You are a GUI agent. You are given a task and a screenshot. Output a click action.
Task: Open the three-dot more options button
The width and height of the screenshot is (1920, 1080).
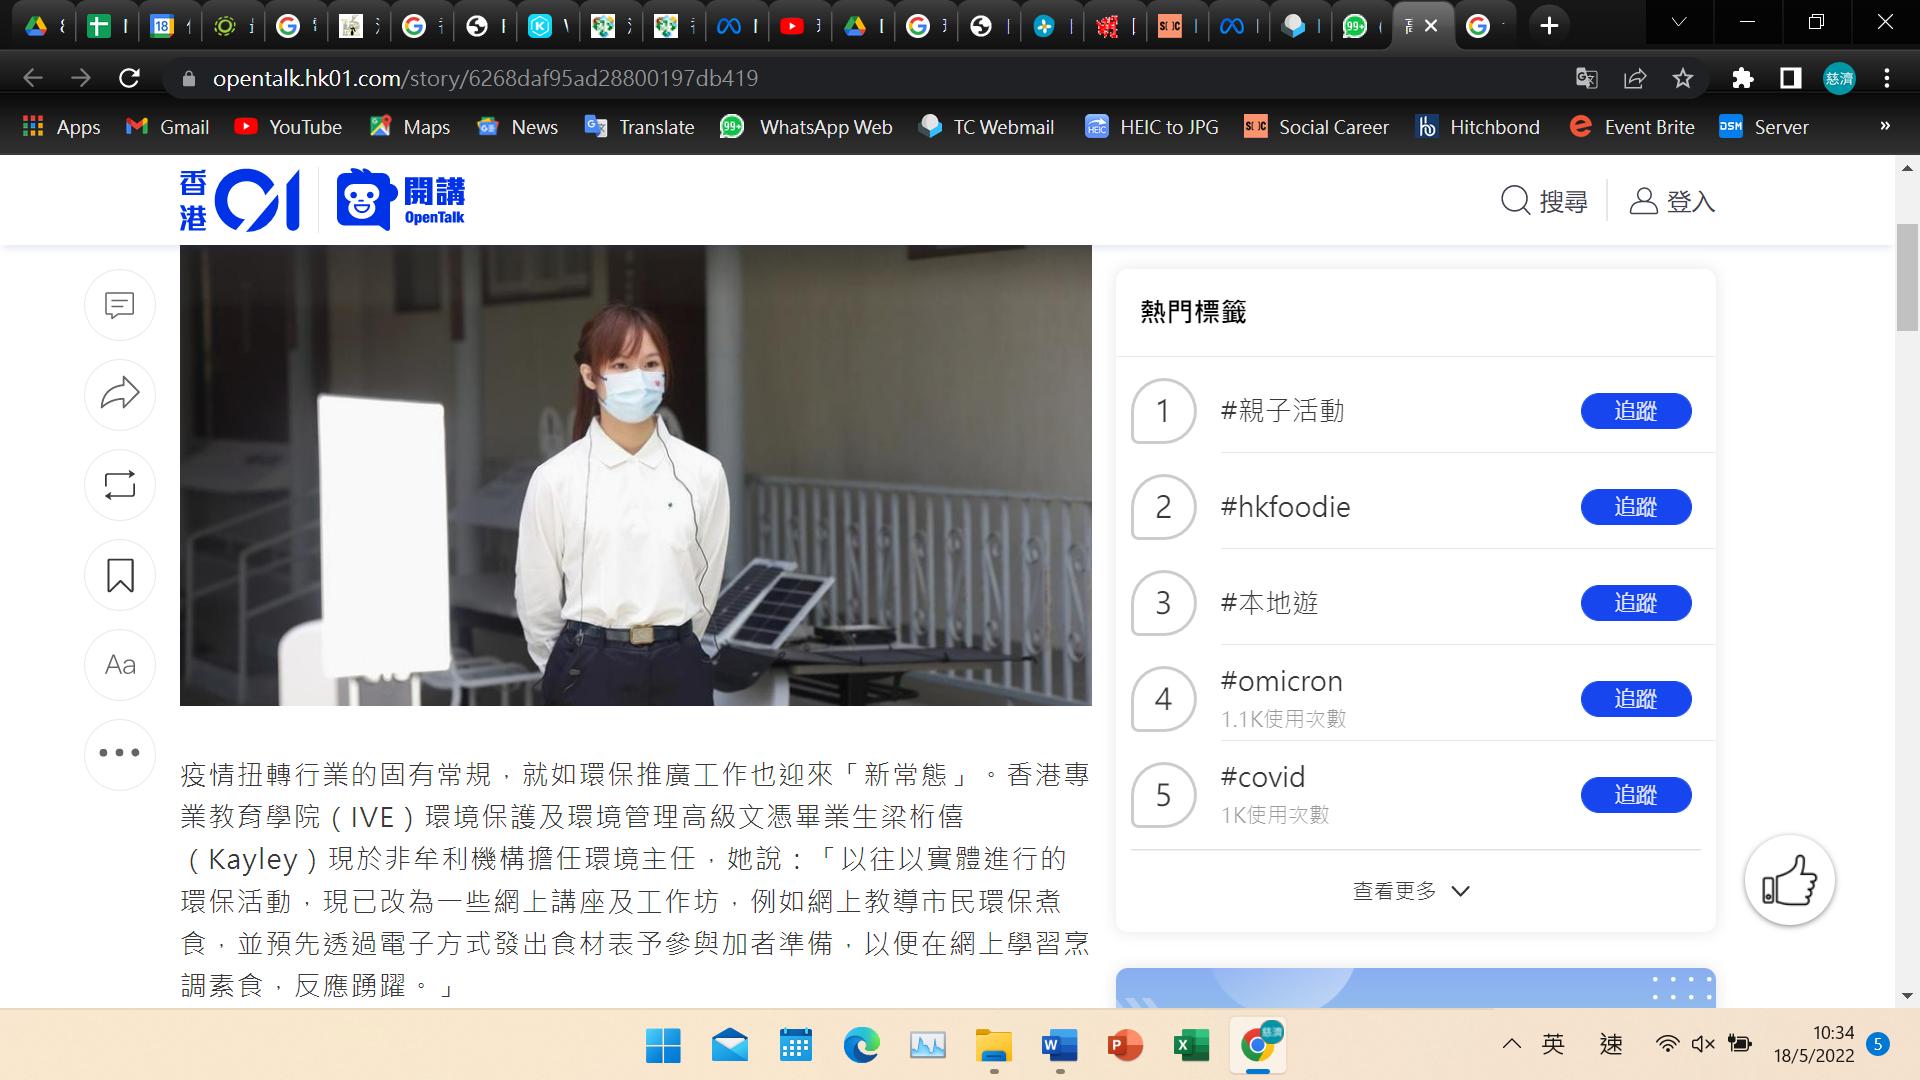click(x=120, y=753)
